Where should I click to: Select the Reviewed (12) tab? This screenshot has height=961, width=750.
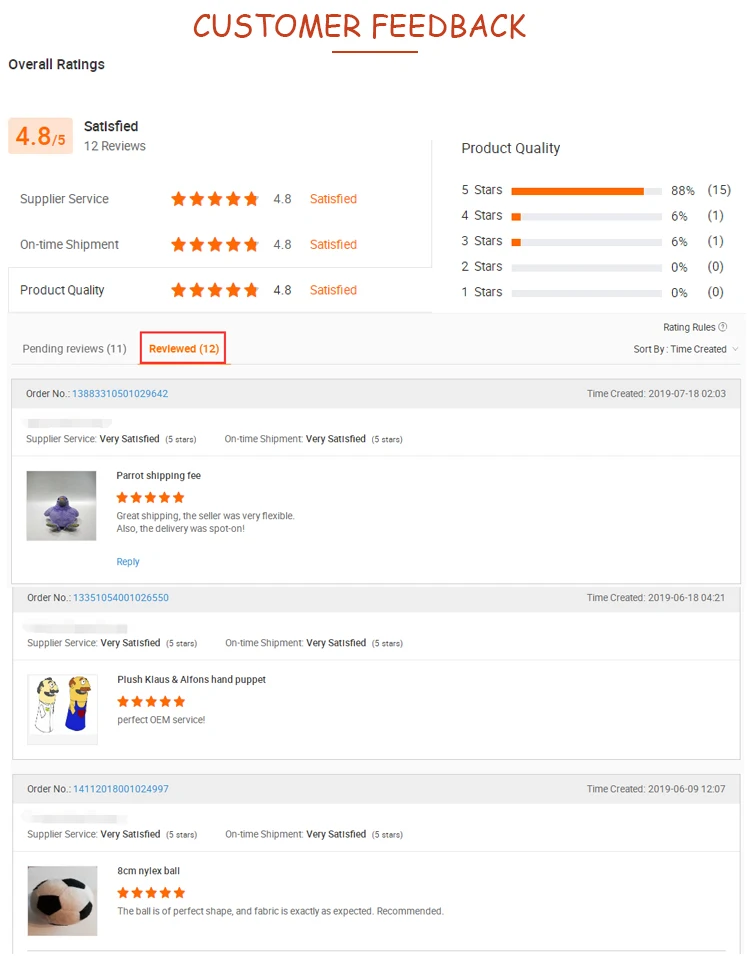[x=183, y=349]
